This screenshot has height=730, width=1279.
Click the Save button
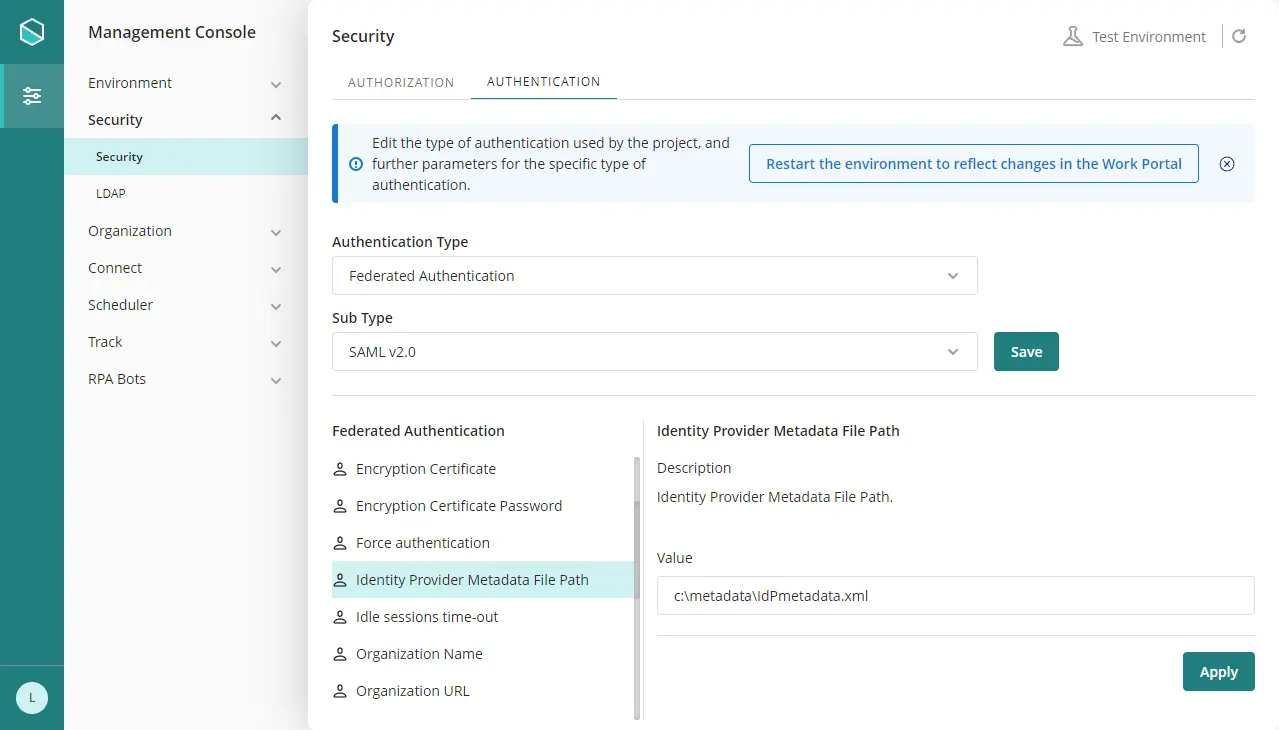click(1026, 352)
